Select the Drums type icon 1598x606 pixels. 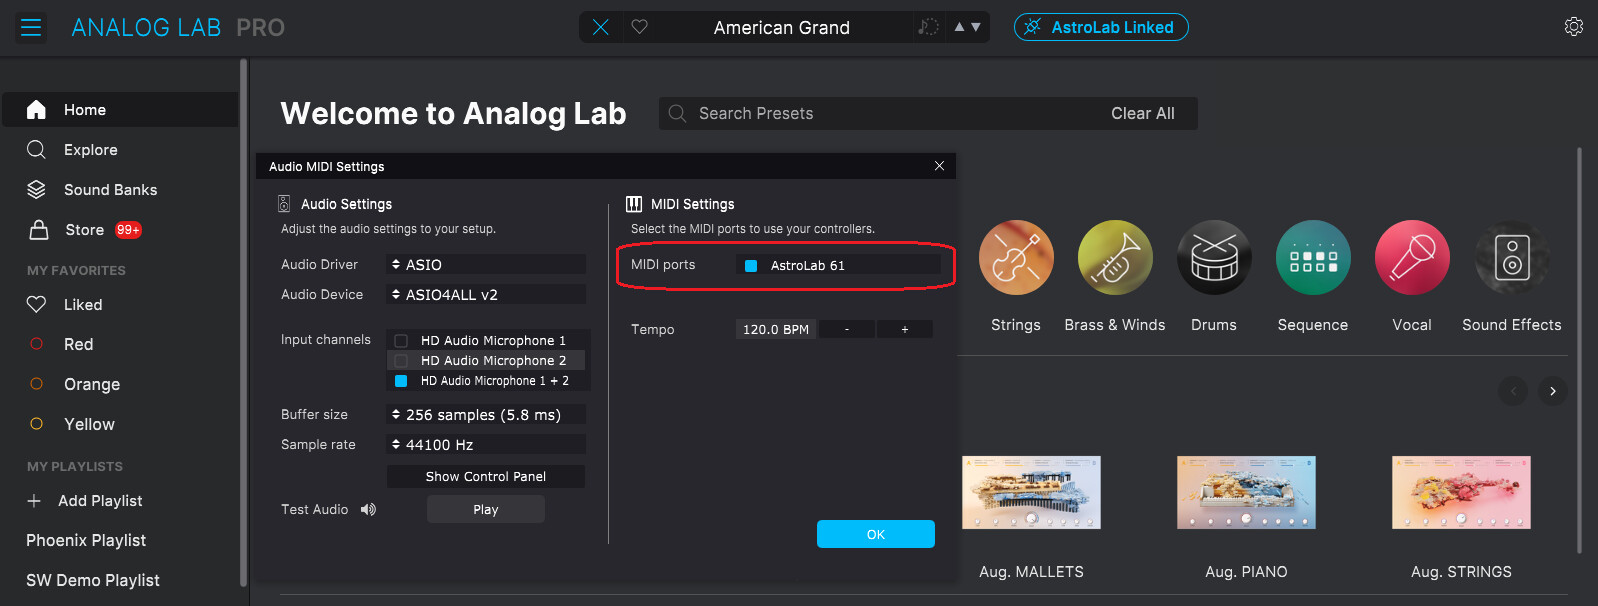[1214, 257]
